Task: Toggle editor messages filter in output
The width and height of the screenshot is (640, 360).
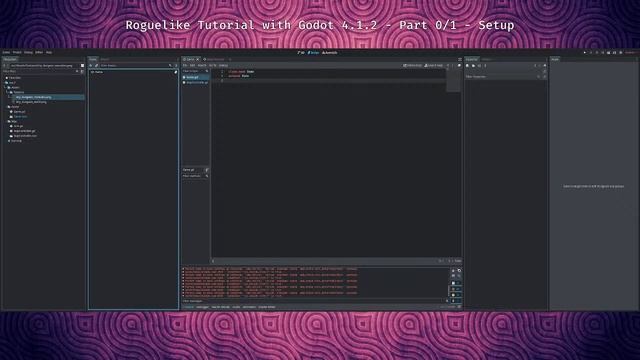Action: point(456,300)
